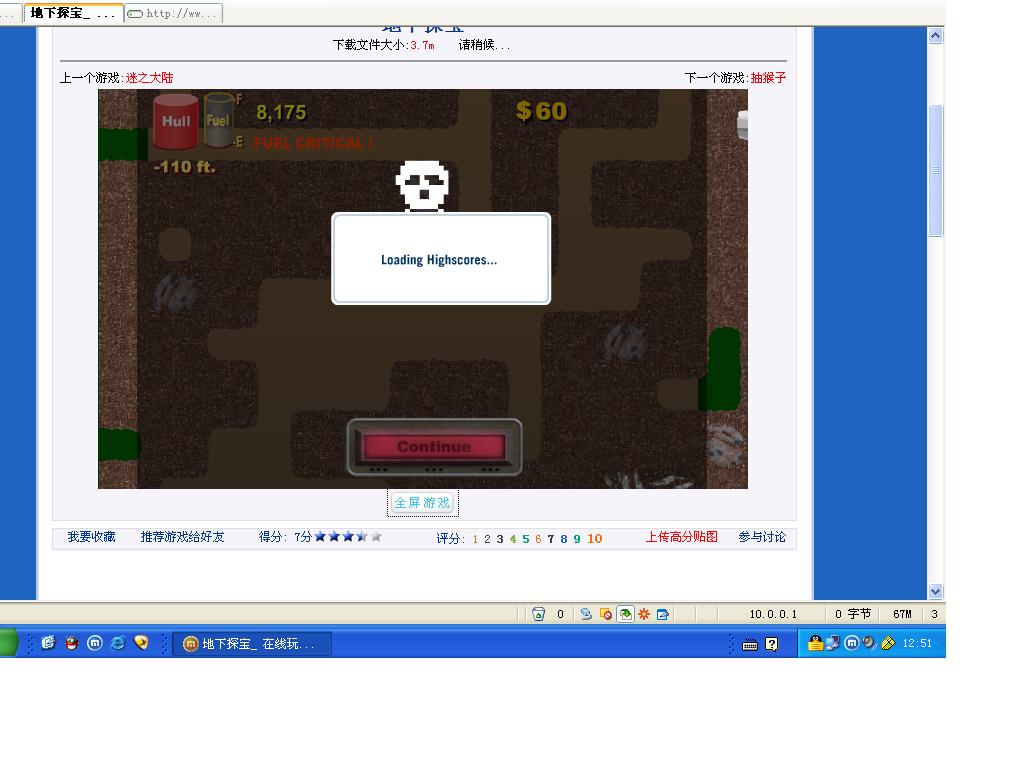The height and width of the screenshot is (768, 1024).
Task: Click the 0 字节 status bar entry
Action: pos(852,614)
